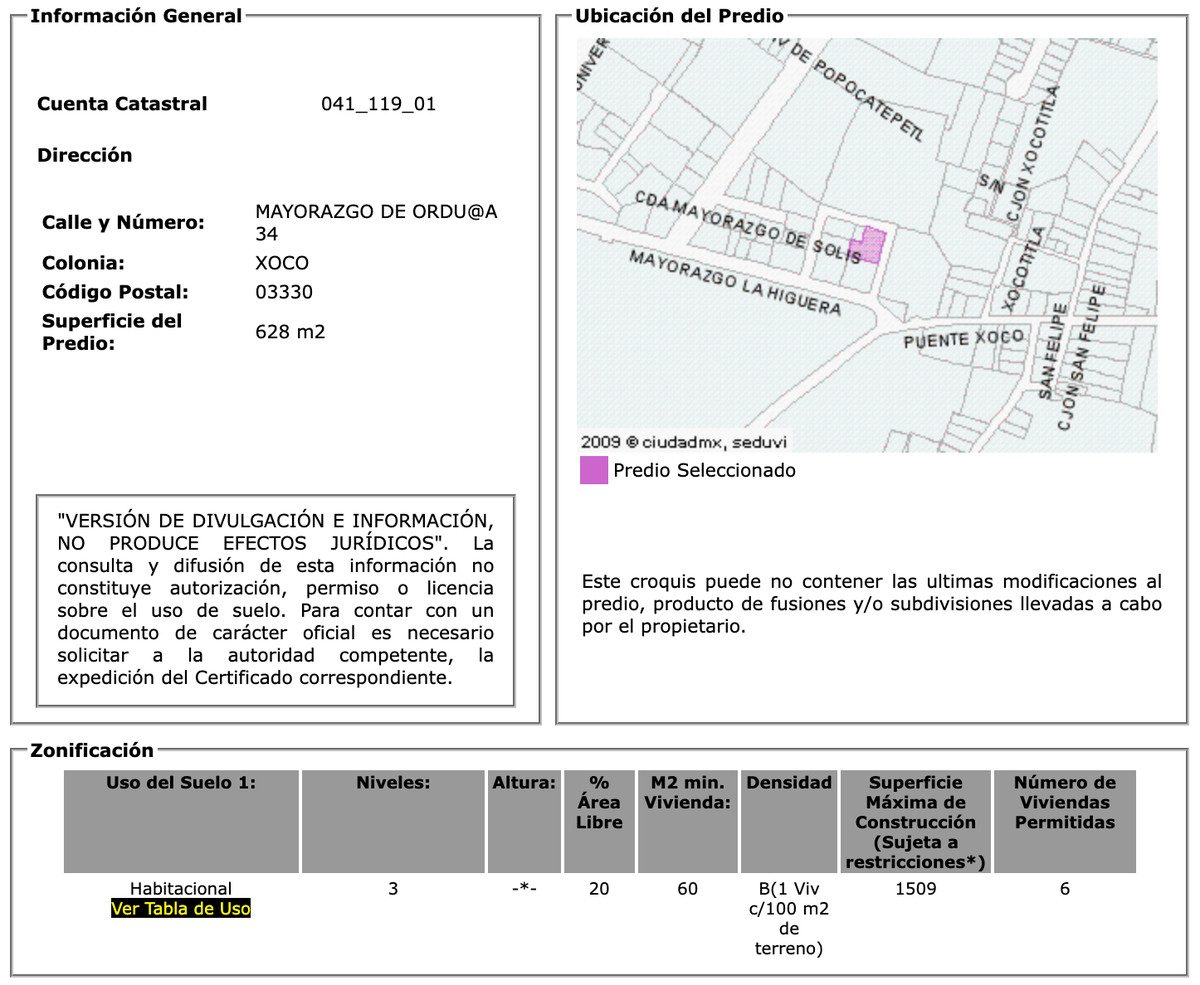Screen dimensions: 1200x985
Task: Click the Niveles column header
Action: coord(393,821)
